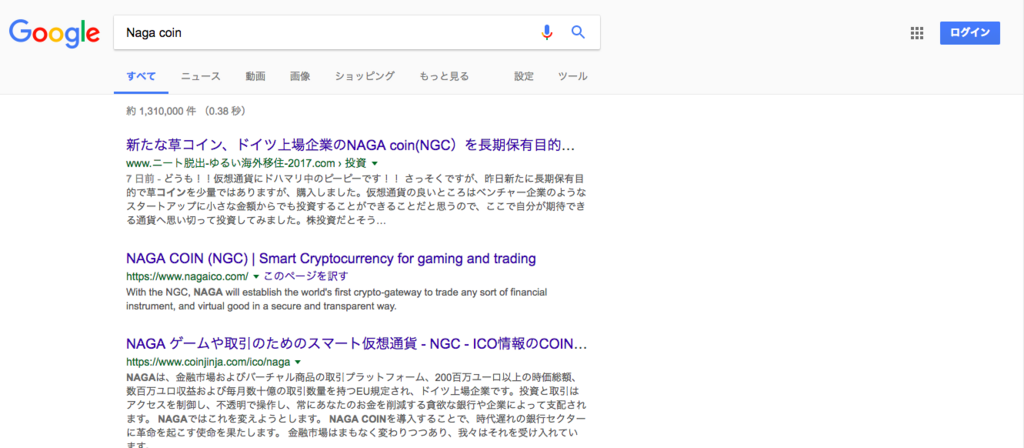Expand dropdown arrow next to 投資 URL
The height and width of the screenshot is (448, 1024).
coord(374,163)
